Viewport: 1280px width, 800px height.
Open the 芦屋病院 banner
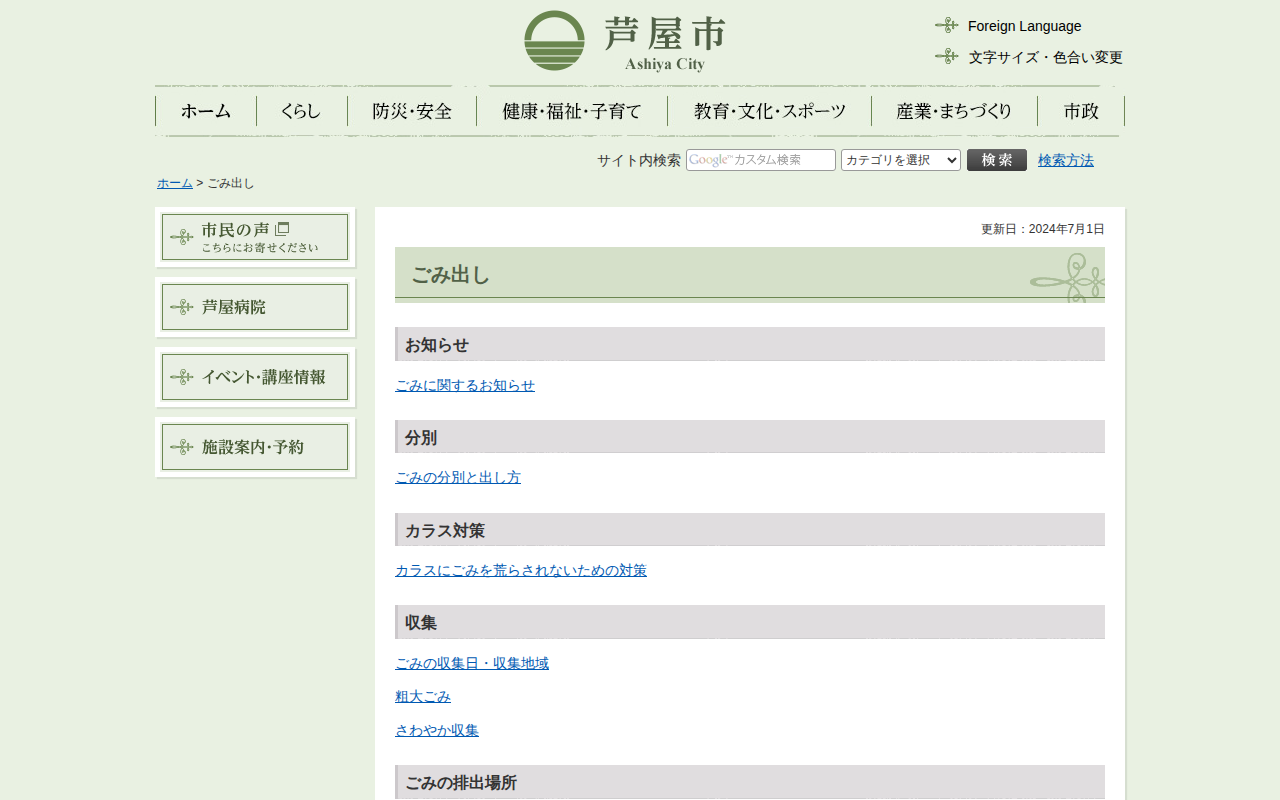coord(255,307)
